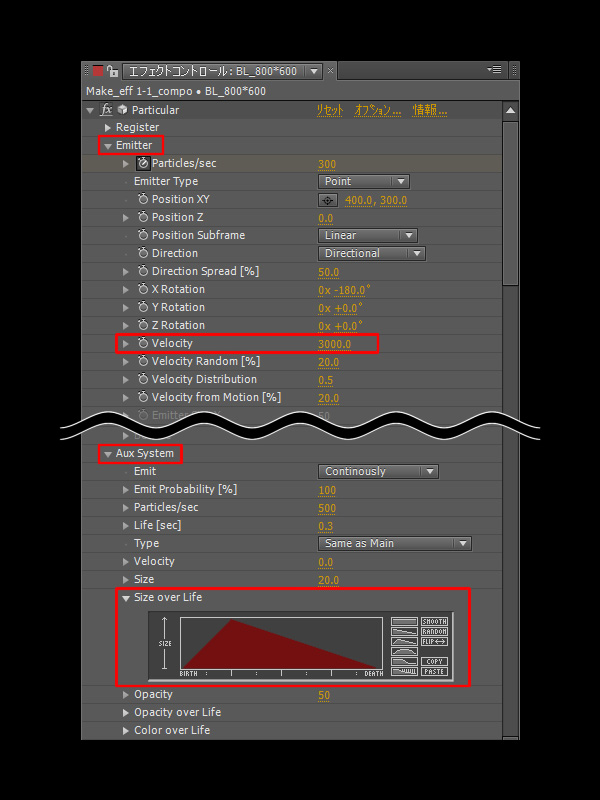Toggle Emitter Velocity stopwatch

click(143, 343)
